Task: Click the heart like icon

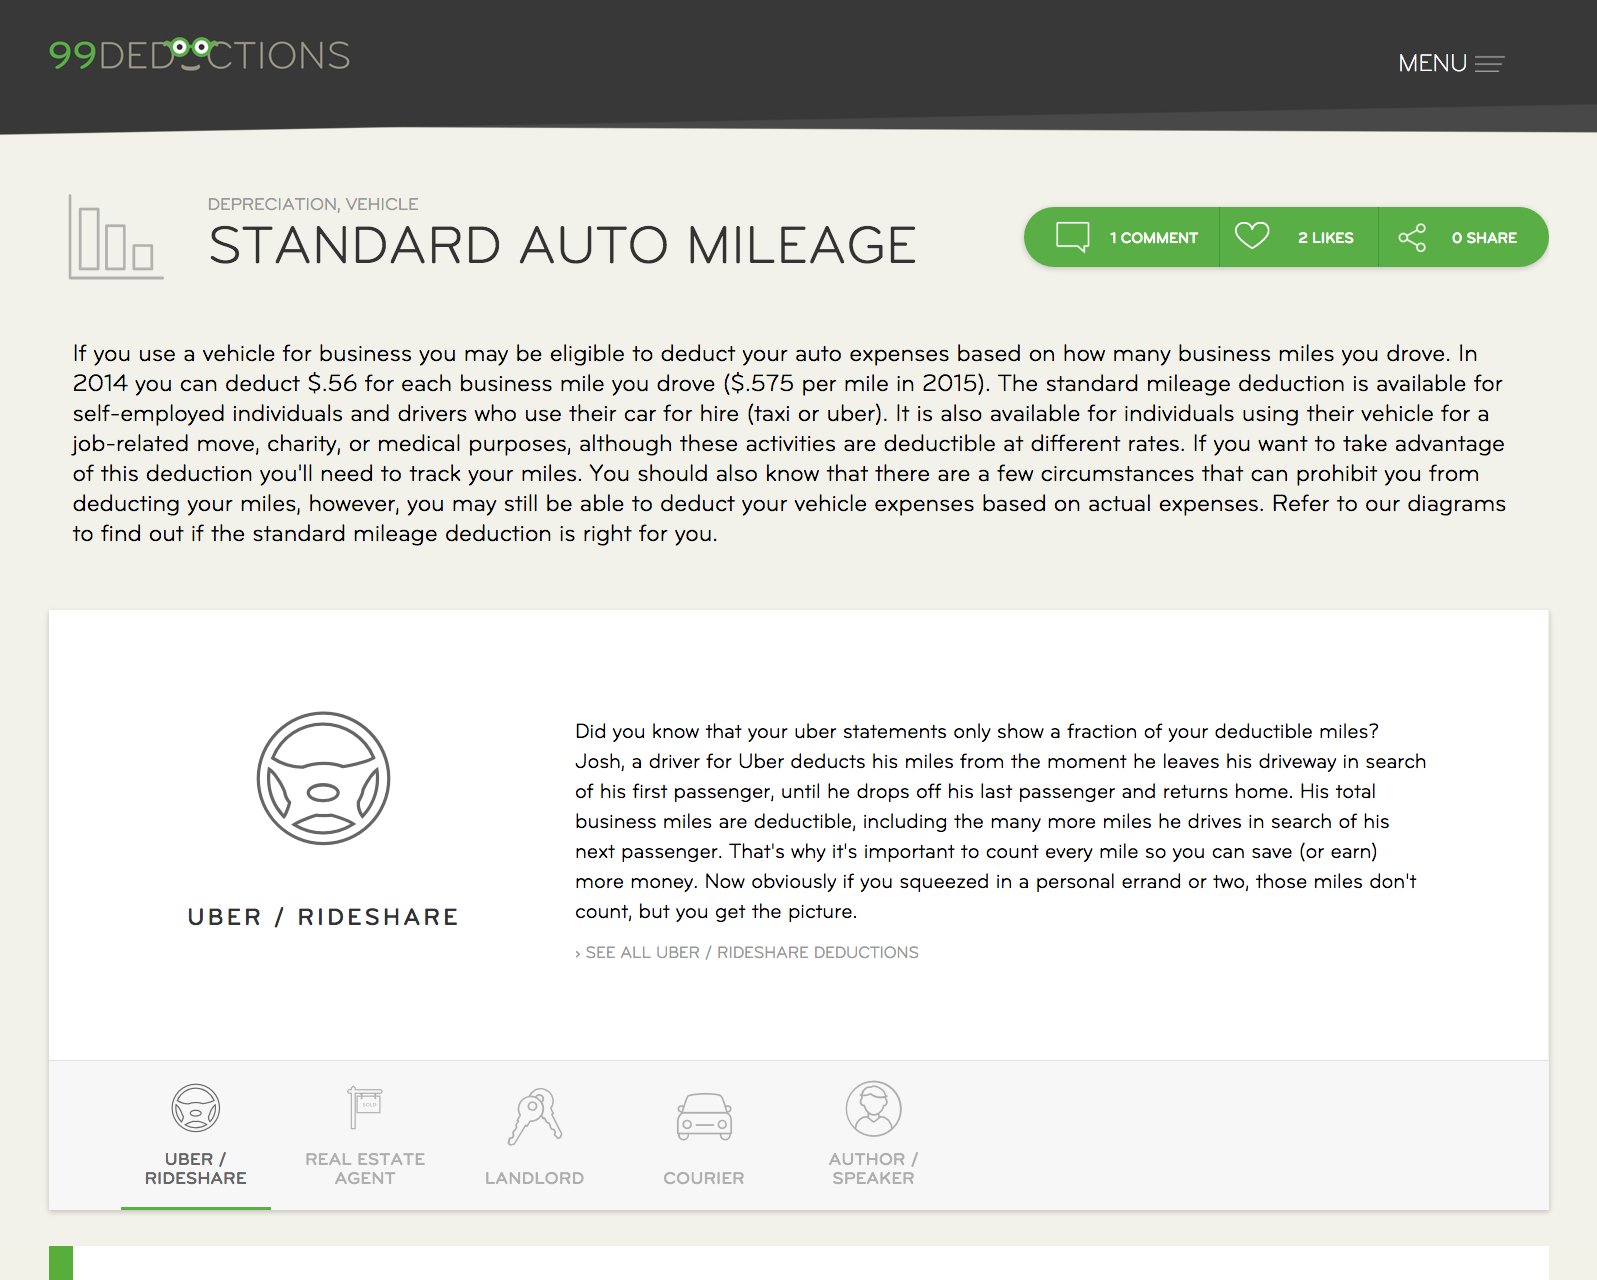Action: (x=1251, y=236)
